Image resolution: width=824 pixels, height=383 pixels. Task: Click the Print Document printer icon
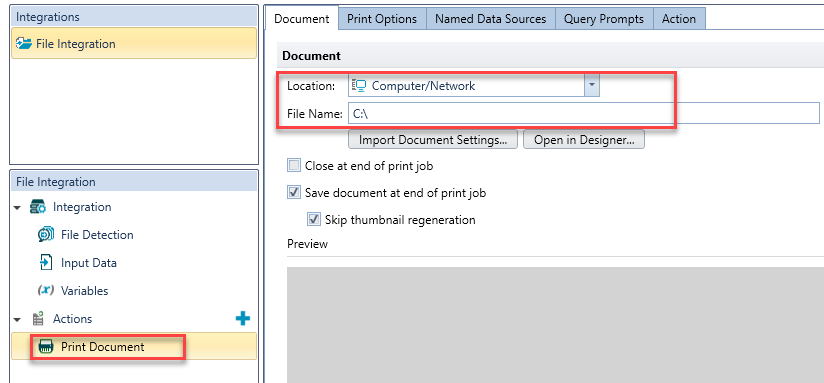tap(47, 347)
